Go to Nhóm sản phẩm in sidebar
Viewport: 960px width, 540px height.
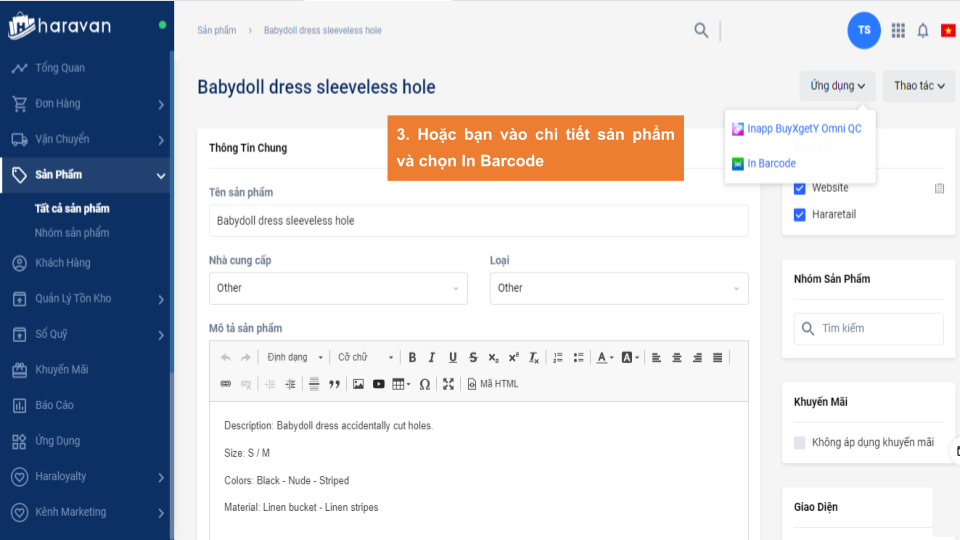pos(72,233)
